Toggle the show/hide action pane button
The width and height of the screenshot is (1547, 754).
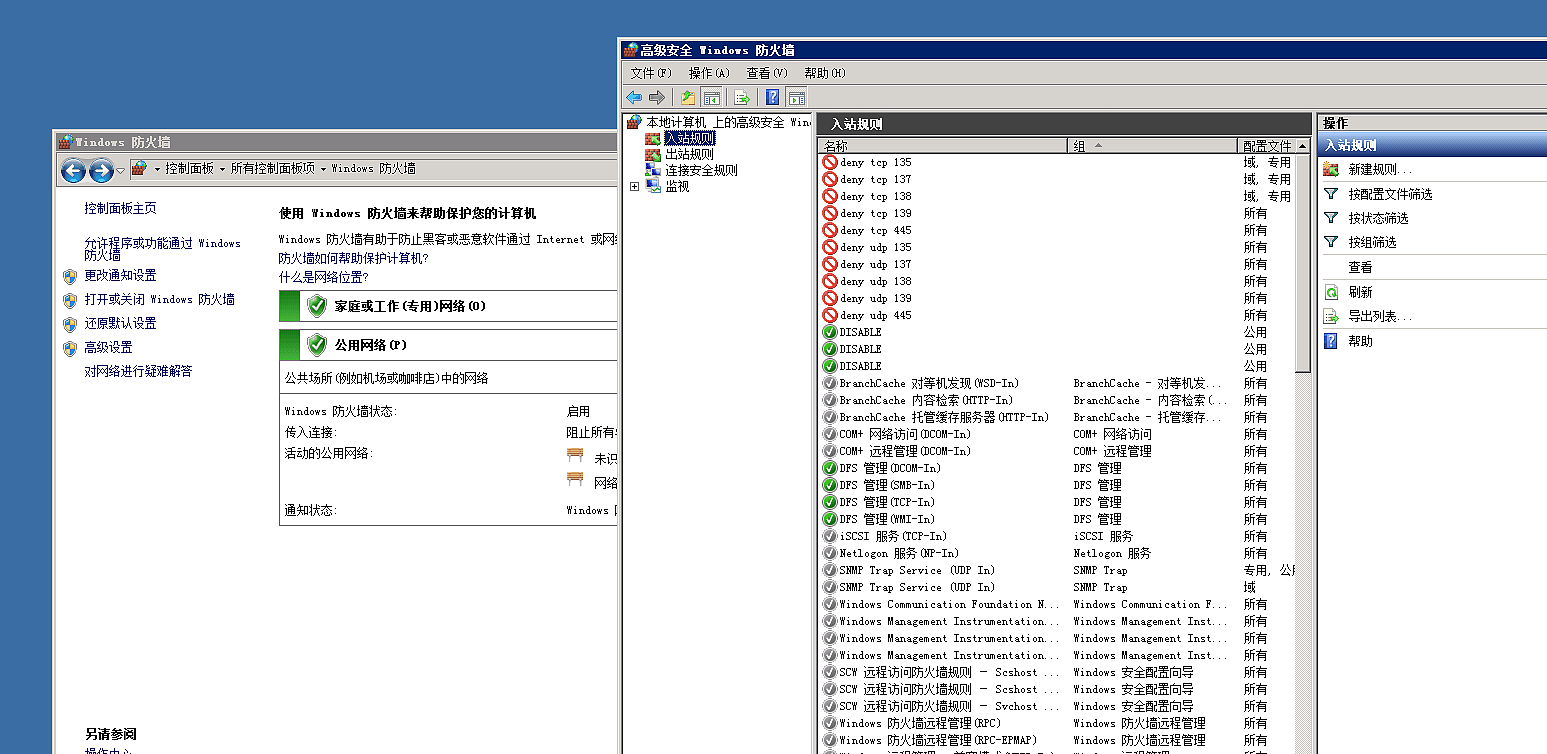[x=797, y=97]
